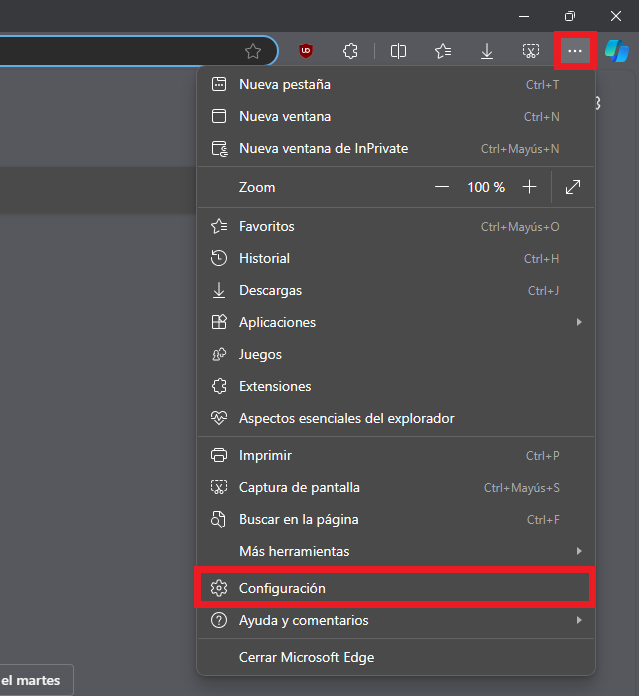
Task: Open the uBlock Origin extension icon
Action: point(306,51)
